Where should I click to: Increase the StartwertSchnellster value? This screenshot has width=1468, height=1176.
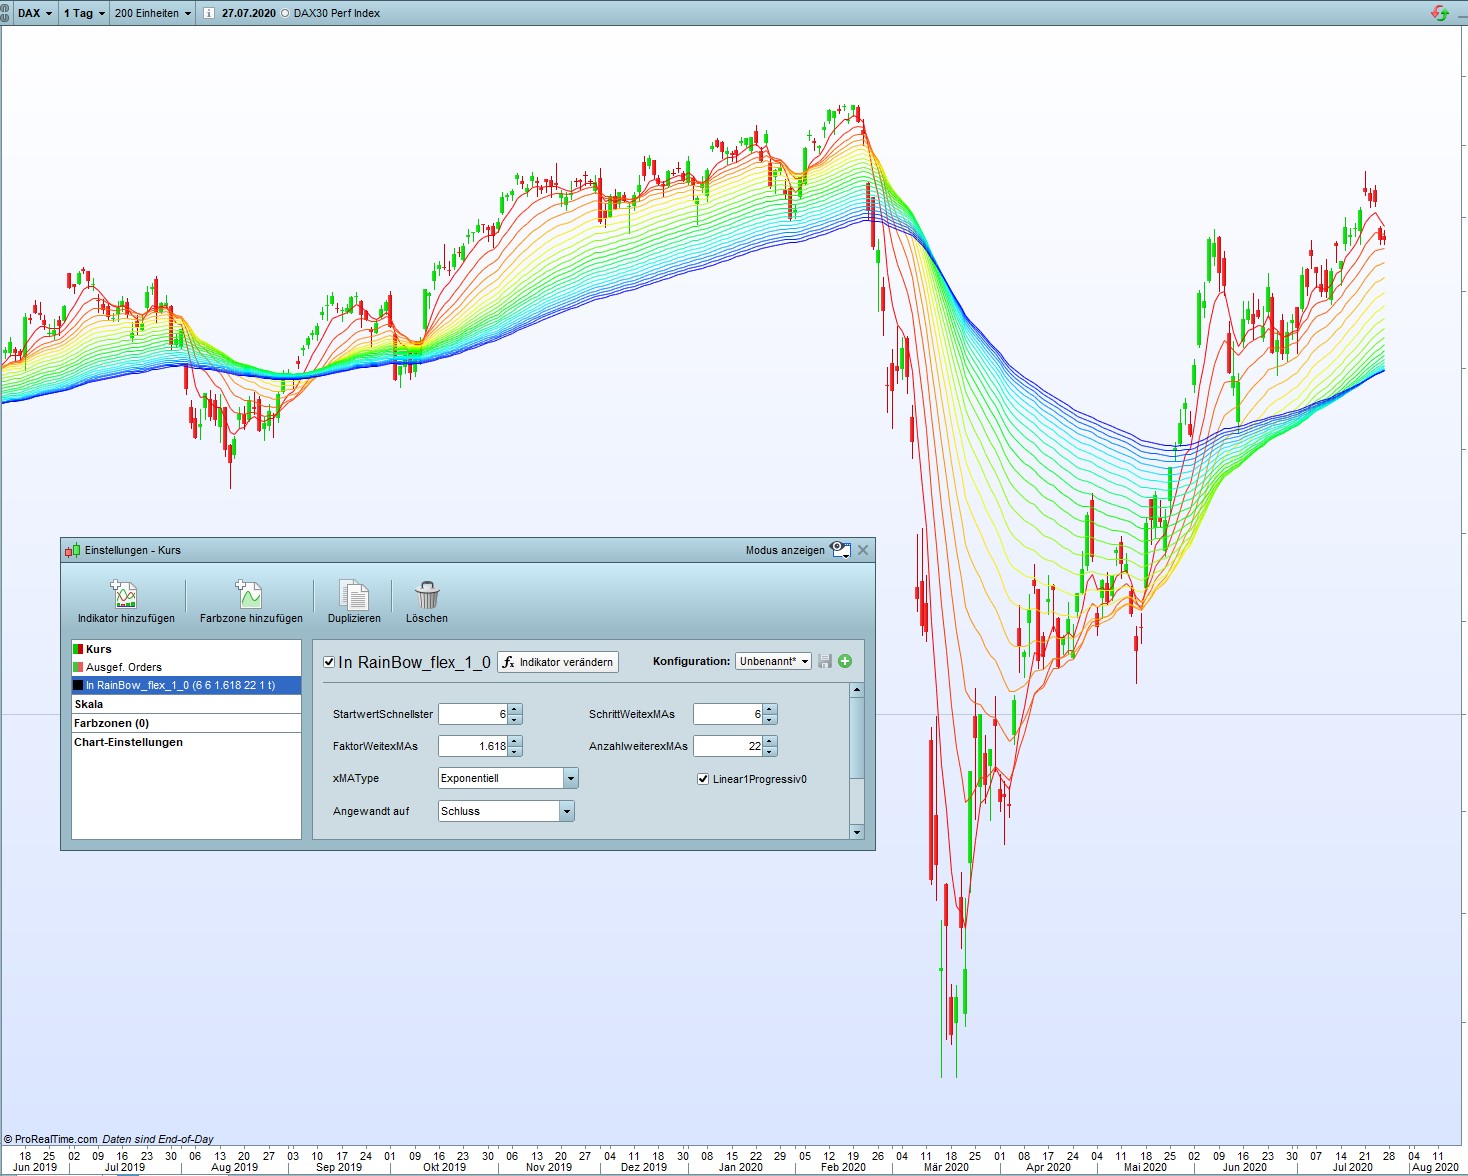[515, 709]
